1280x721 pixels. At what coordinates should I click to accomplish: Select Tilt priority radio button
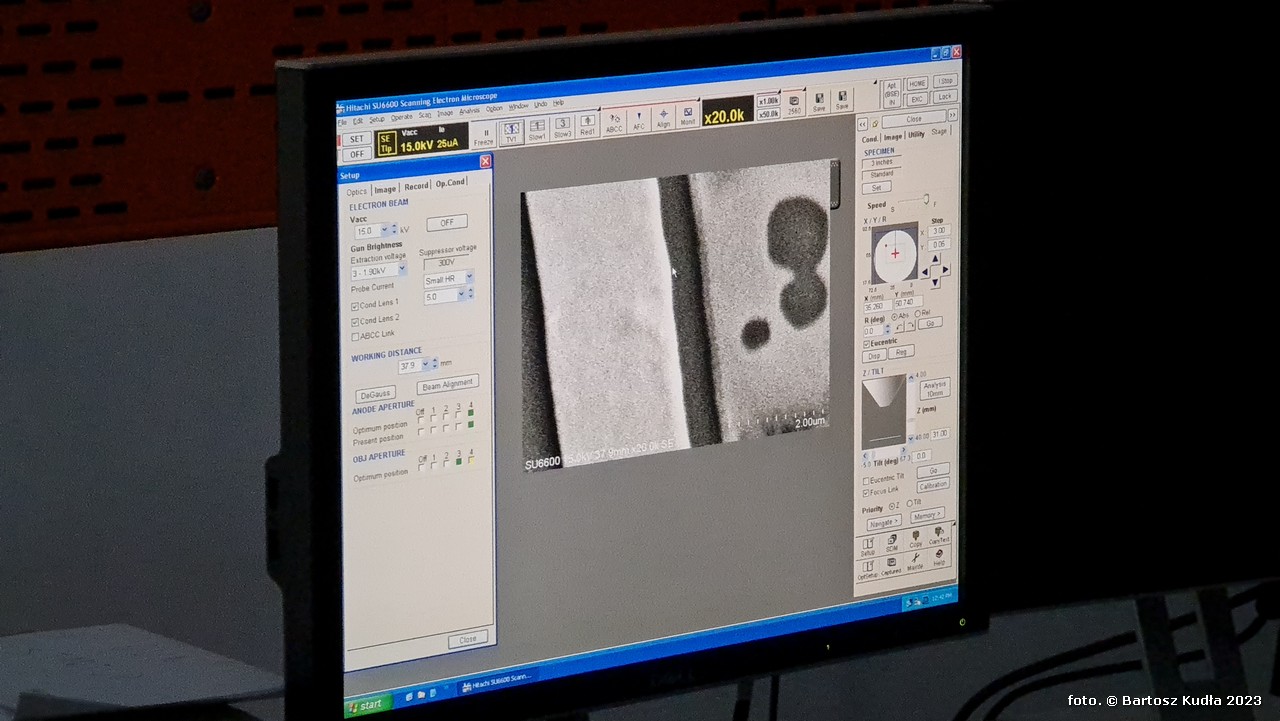pyautogui.click(x=909, y=503)
